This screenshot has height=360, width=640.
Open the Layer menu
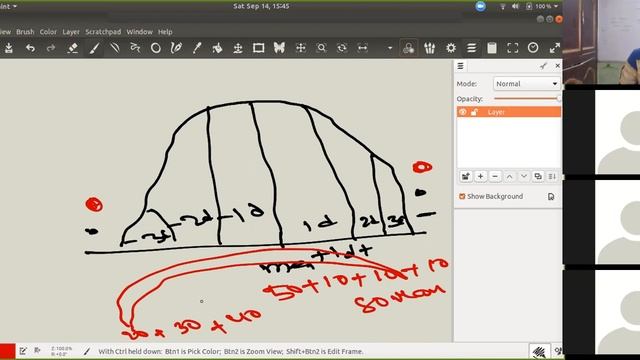pos(71,32)
